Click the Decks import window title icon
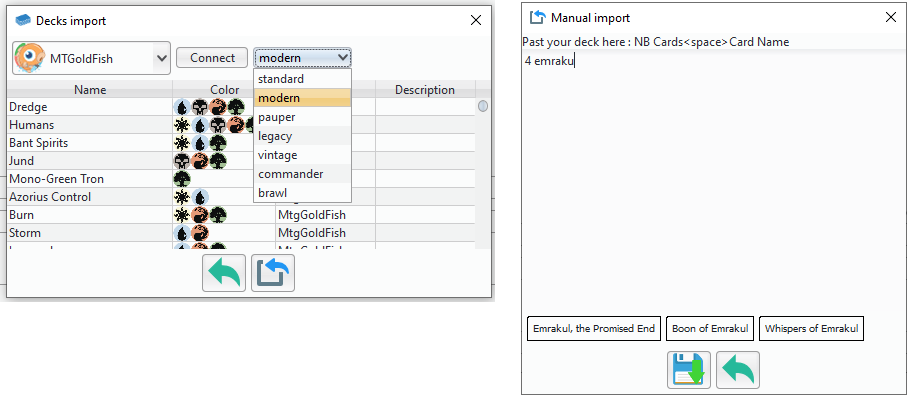This screenshot has height=399, width=913. tap(23, 20)
